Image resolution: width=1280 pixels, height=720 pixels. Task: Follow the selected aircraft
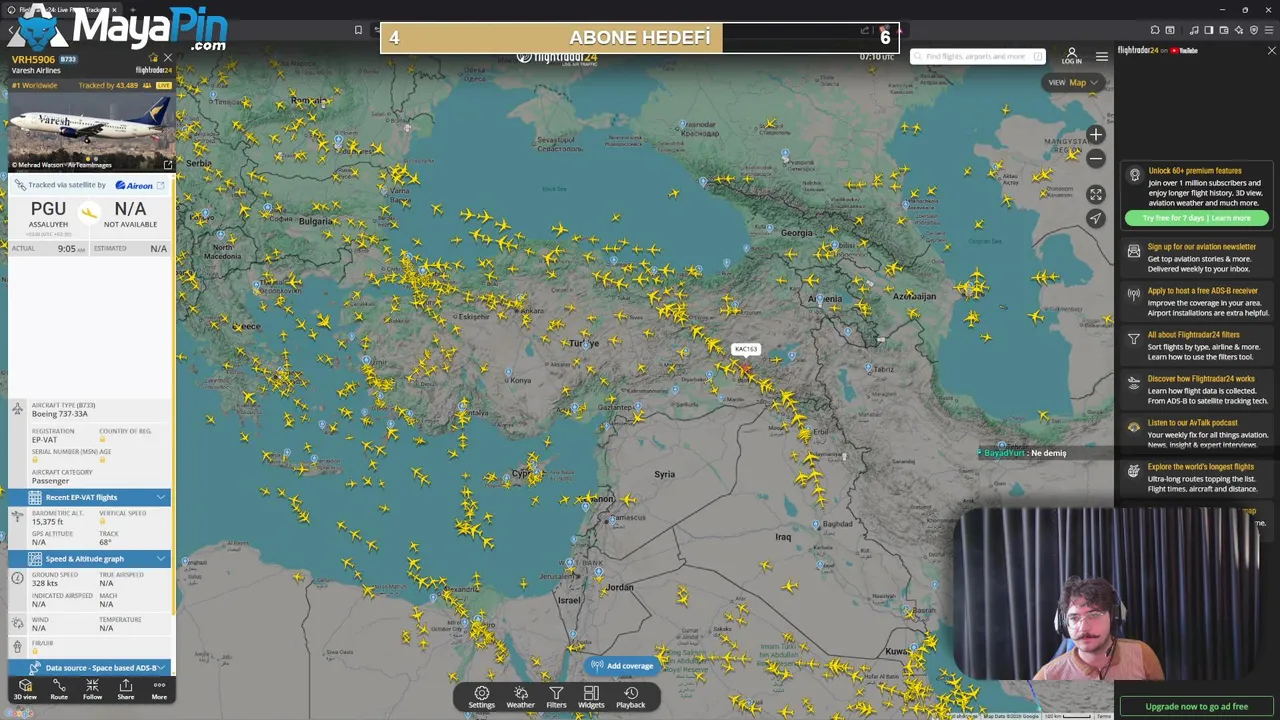pos(92,689)
